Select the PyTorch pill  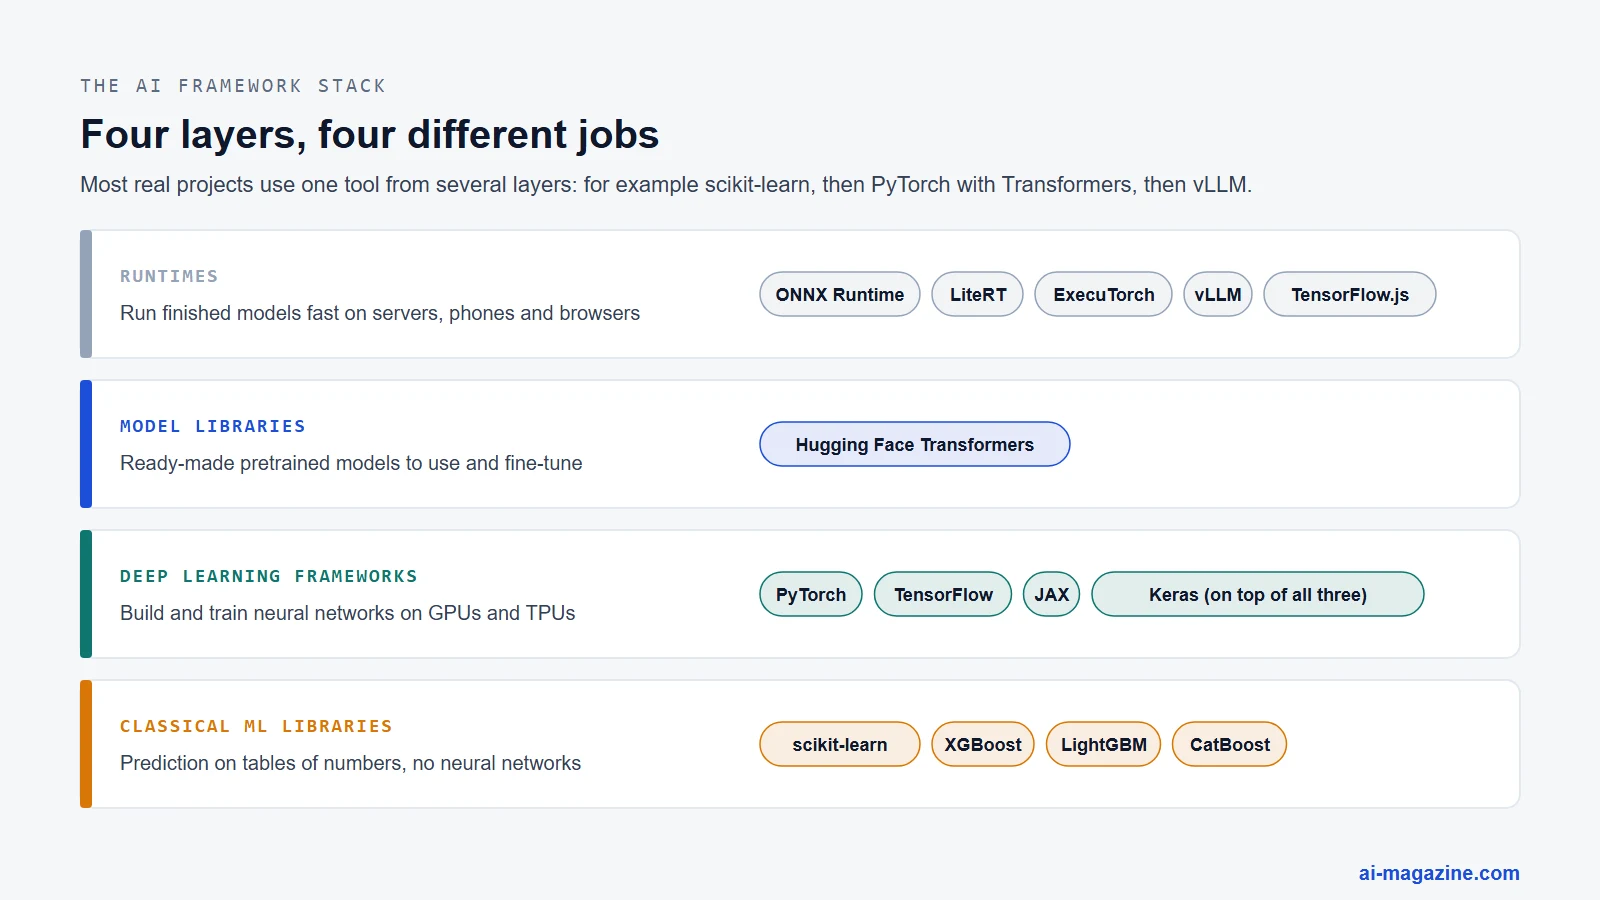(x=811, y=594)
